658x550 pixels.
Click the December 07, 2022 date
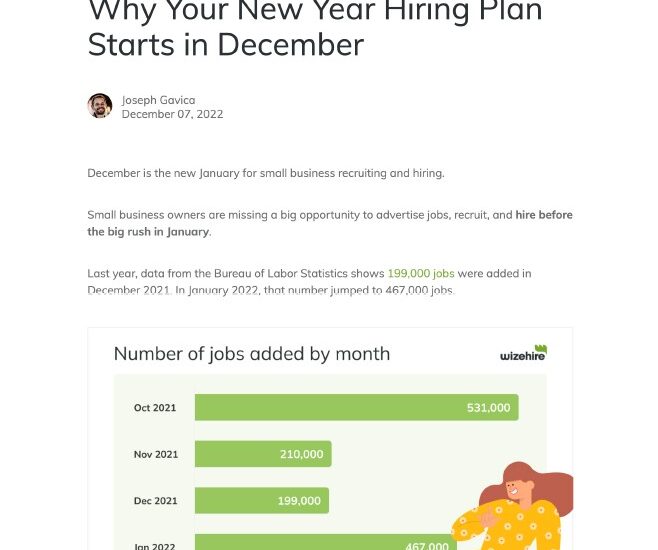pyautogui.click(x=172, y=114)
